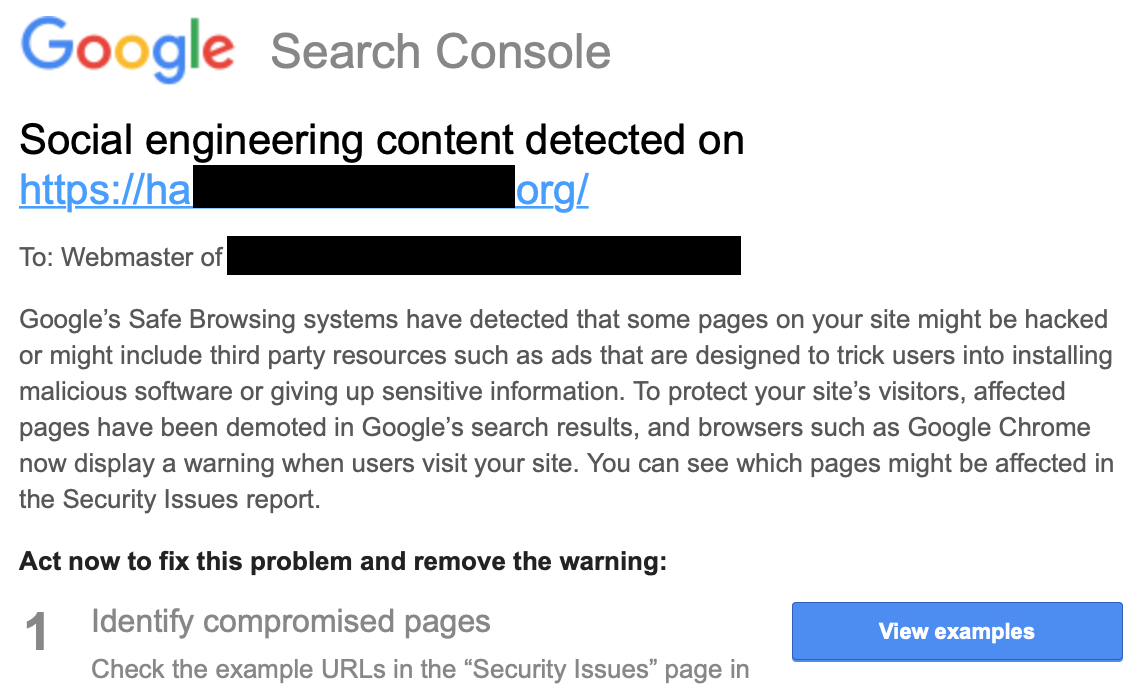Click the blacked-out portion of the URL

[354, 186]
